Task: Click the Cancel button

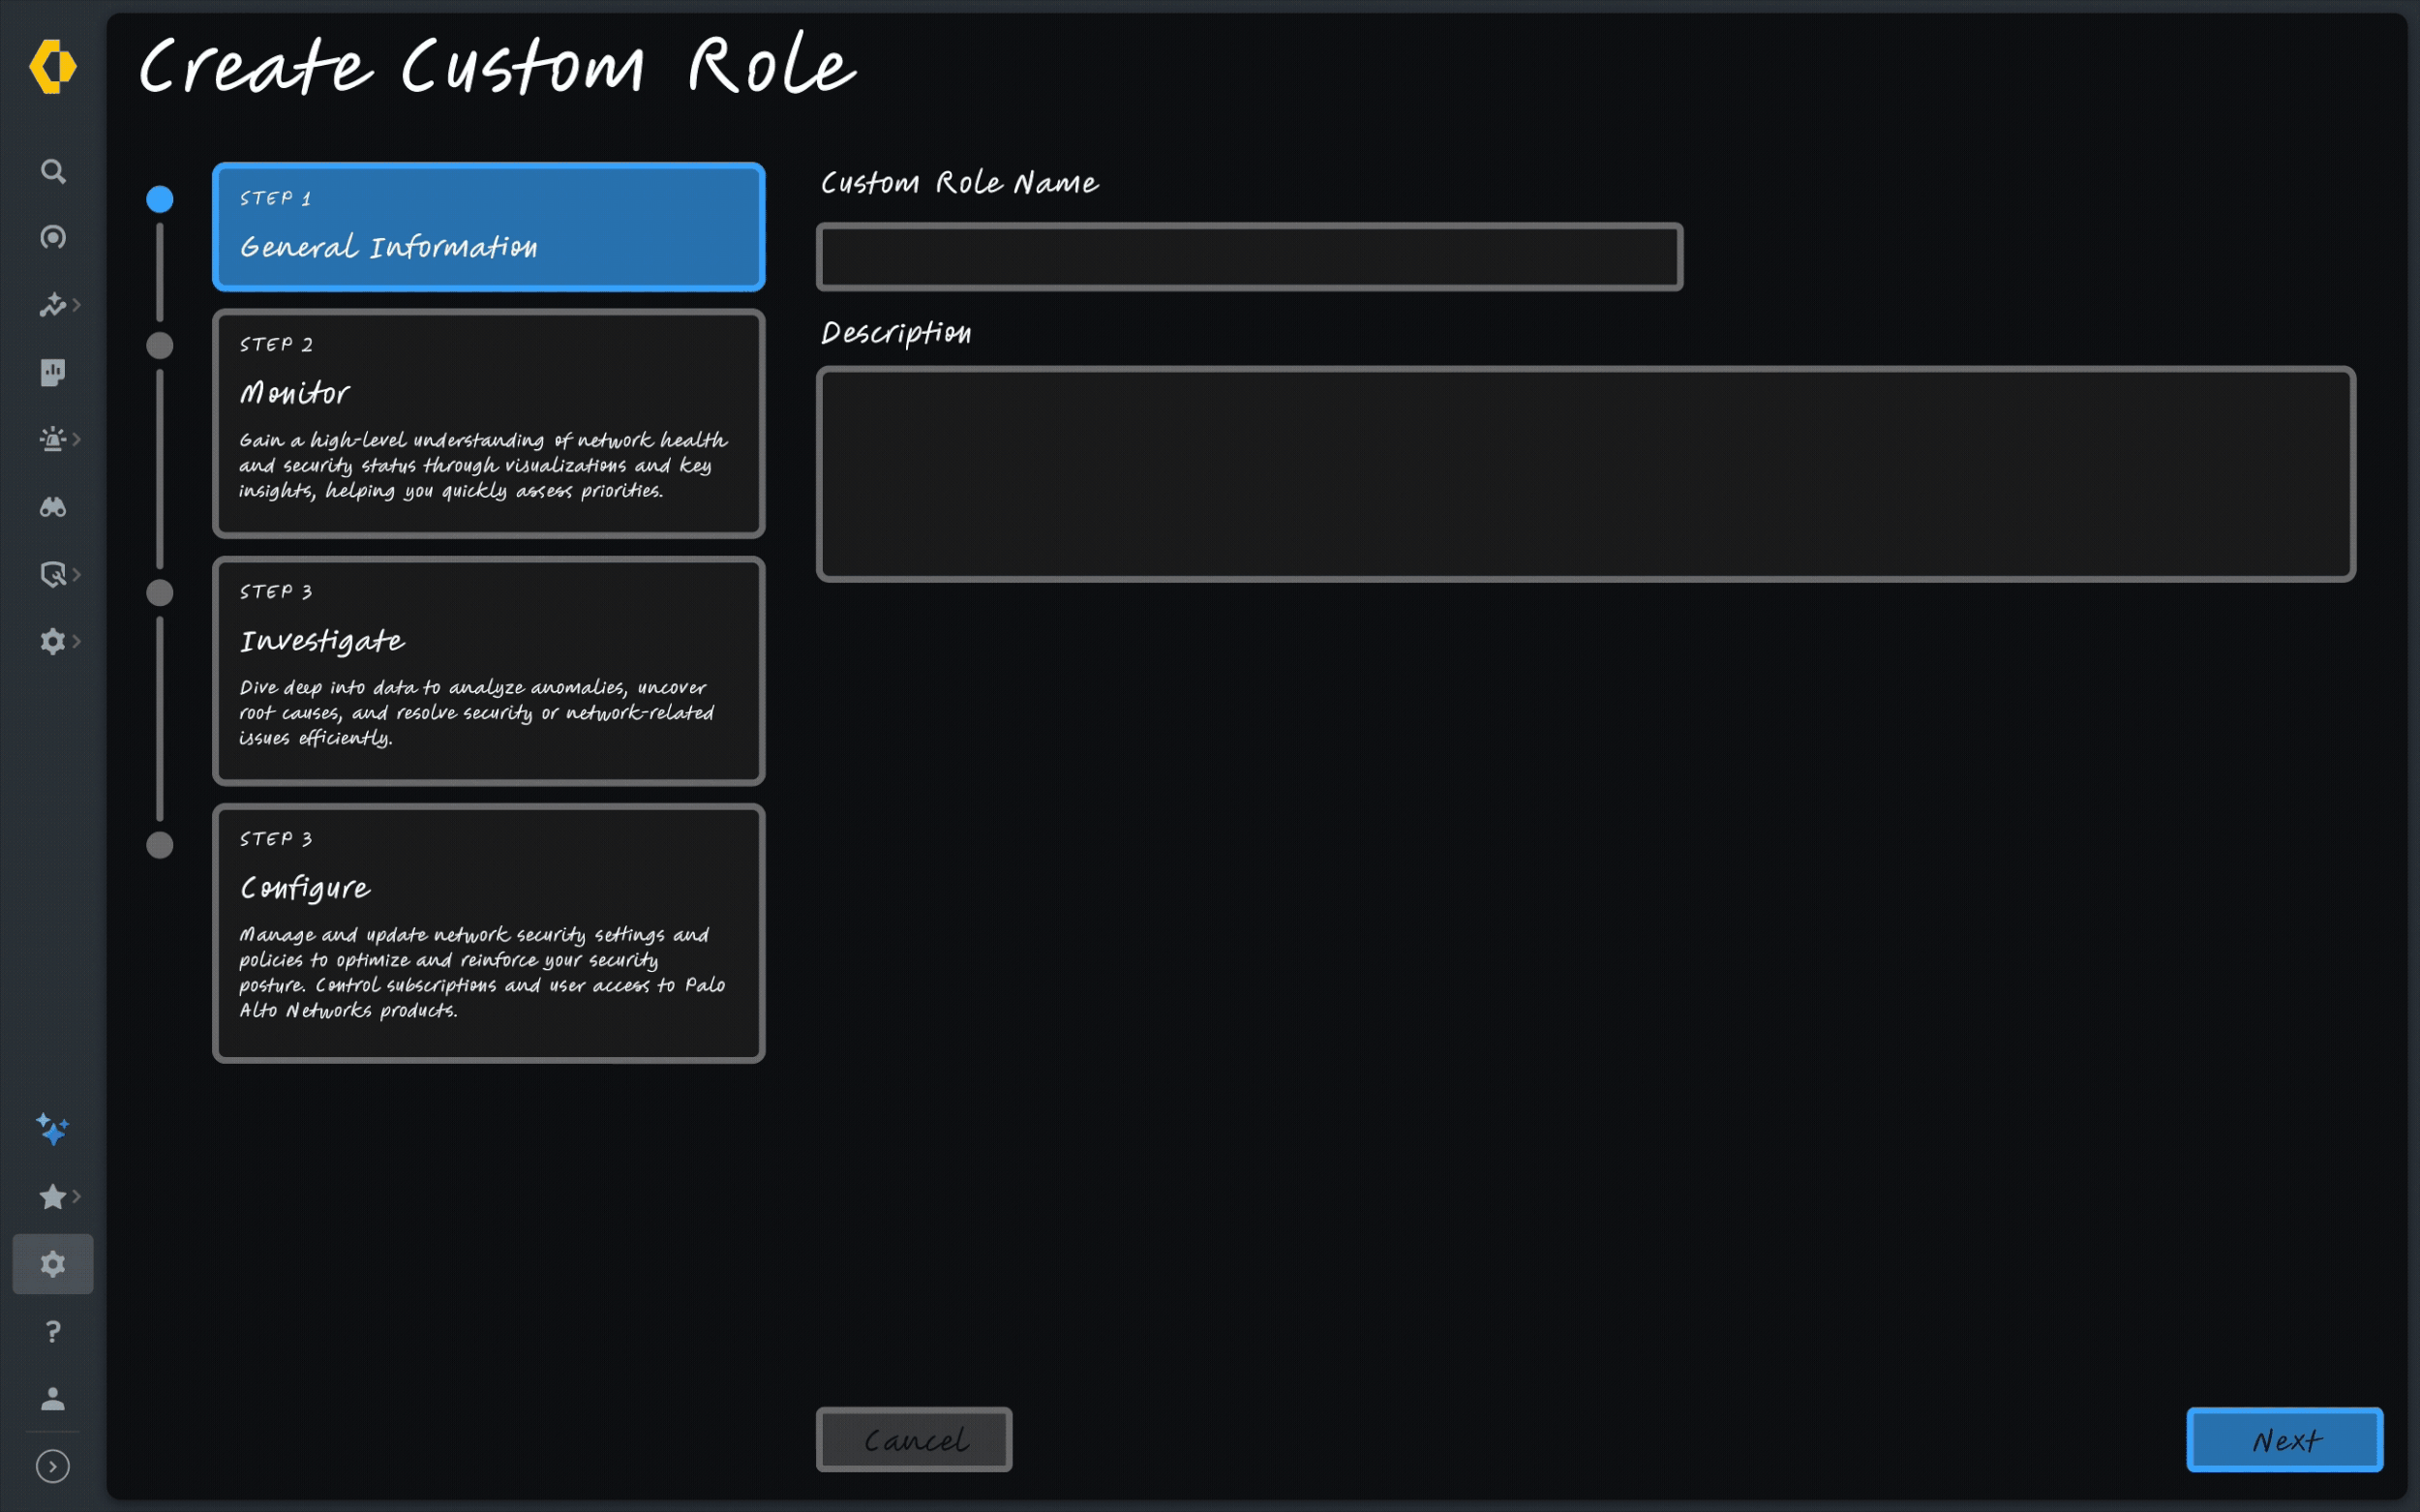Action: tap(913, 1439)
